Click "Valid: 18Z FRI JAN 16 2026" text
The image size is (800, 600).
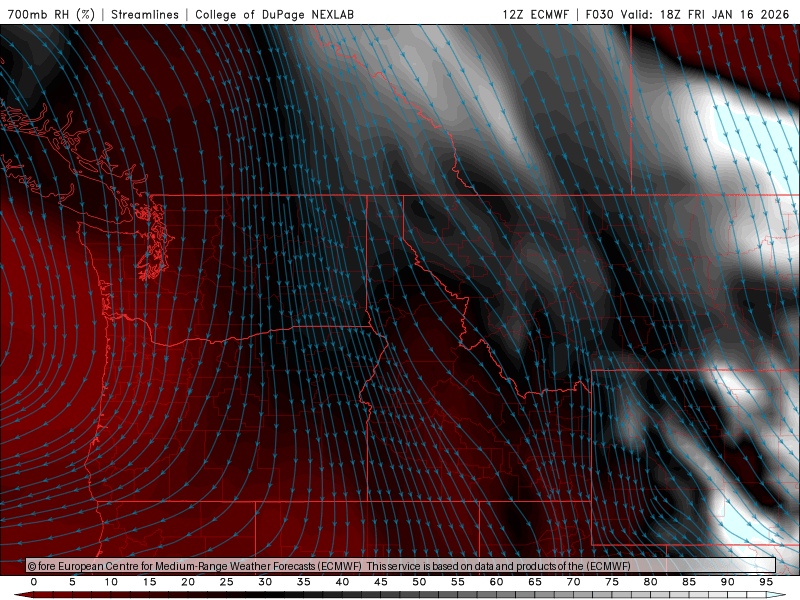pyautogui.click(x=705, y=14)
